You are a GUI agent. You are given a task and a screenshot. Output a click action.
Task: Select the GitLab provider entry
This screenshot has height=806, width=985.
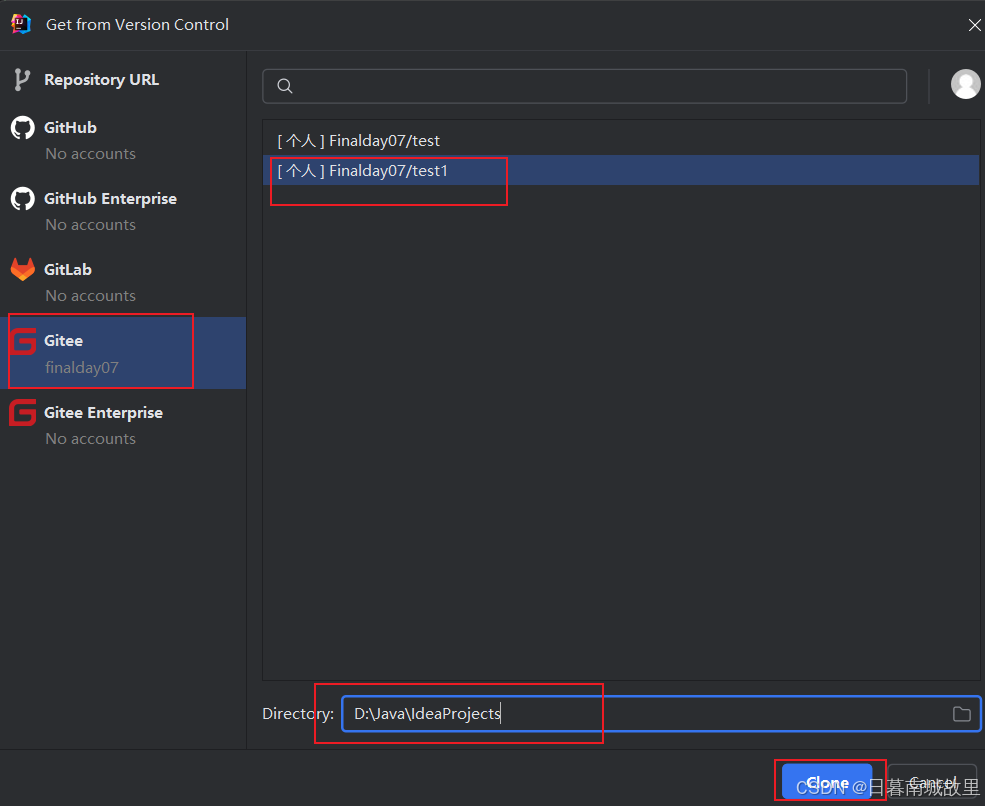[x=123, y=281]
